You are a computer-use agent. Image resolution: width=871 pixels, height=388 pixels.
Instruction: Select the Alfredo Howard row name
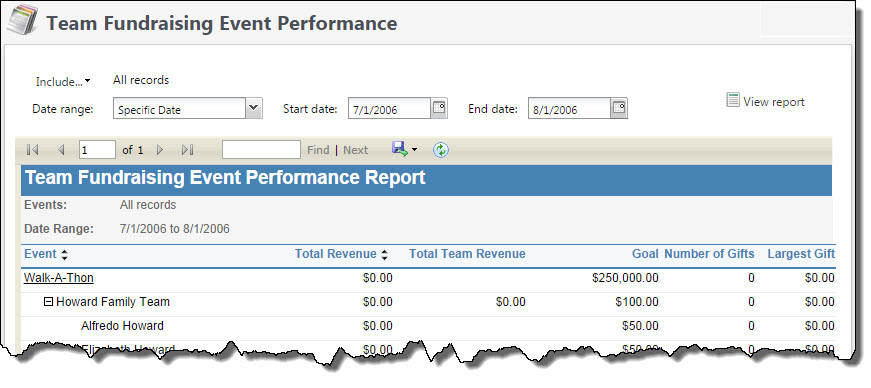[122, 326]
